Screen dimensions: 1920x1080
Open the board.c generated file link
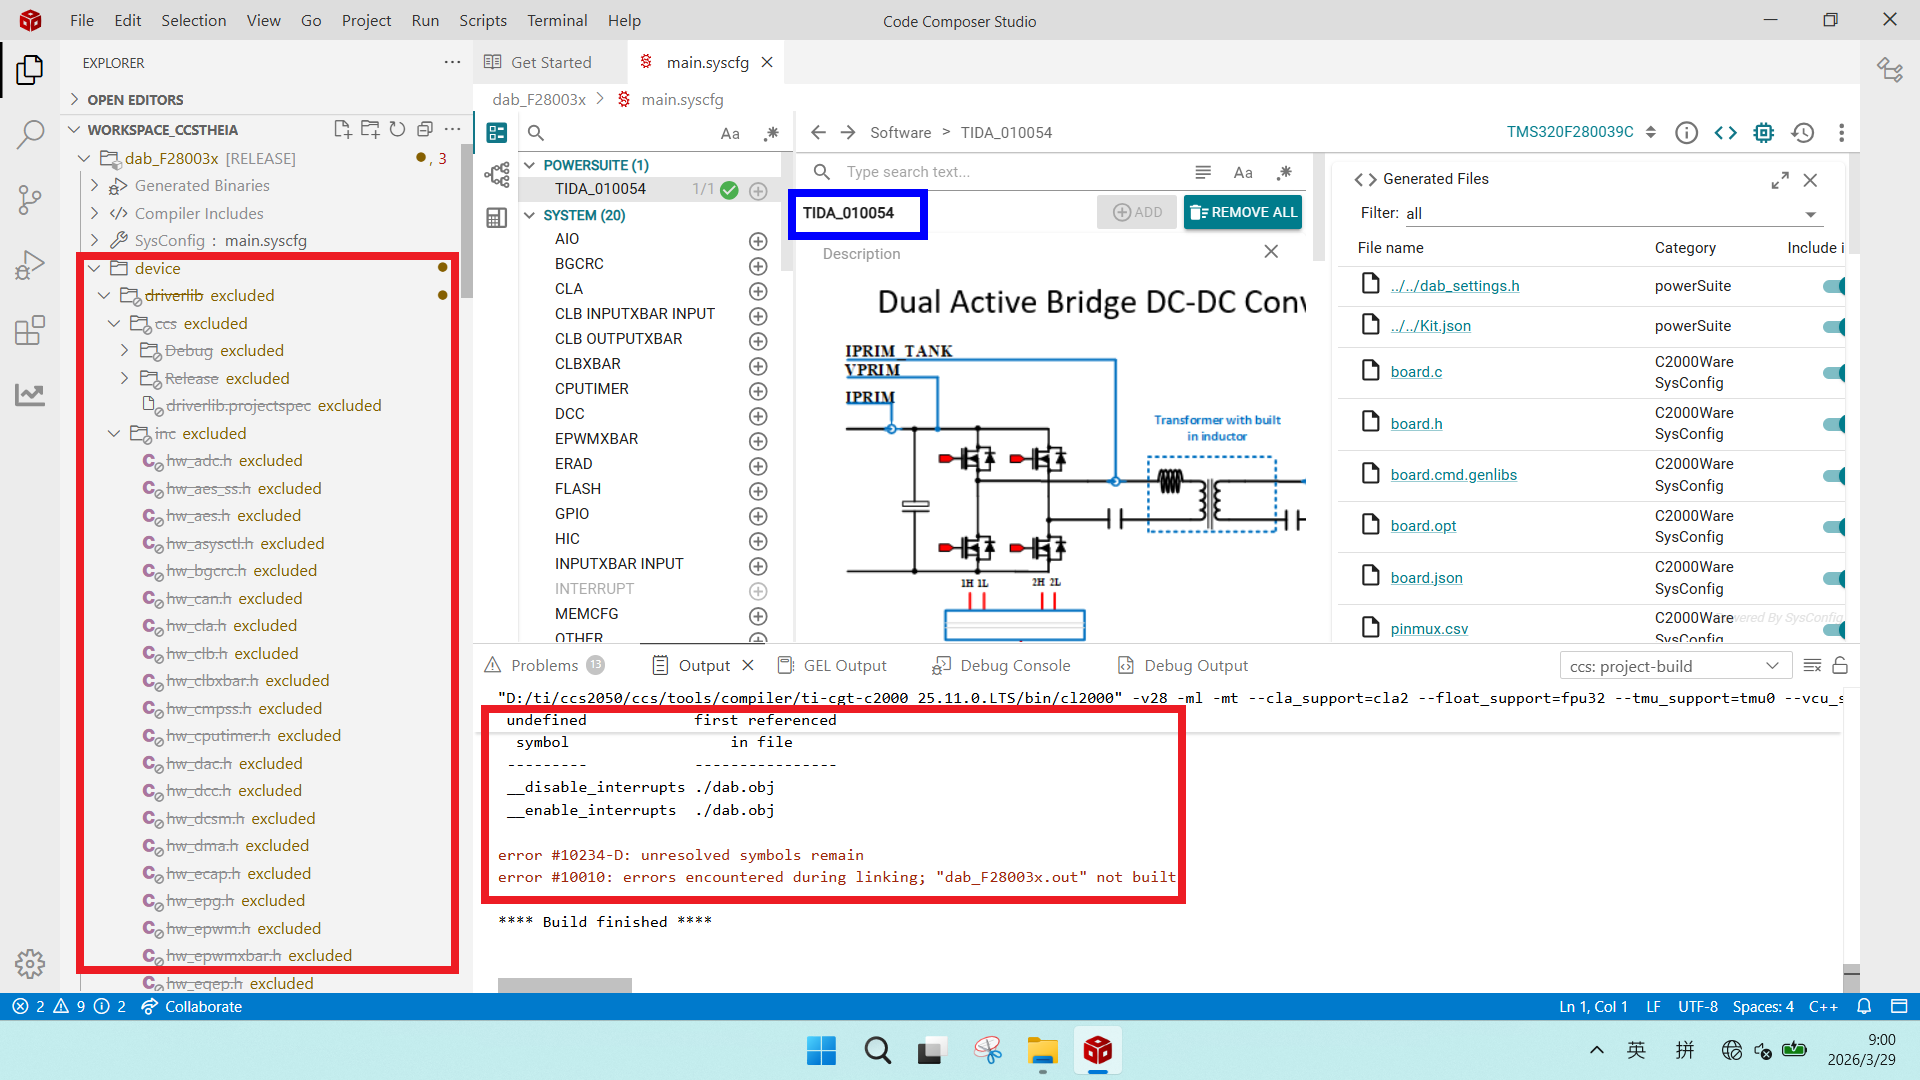point(1416,372)
